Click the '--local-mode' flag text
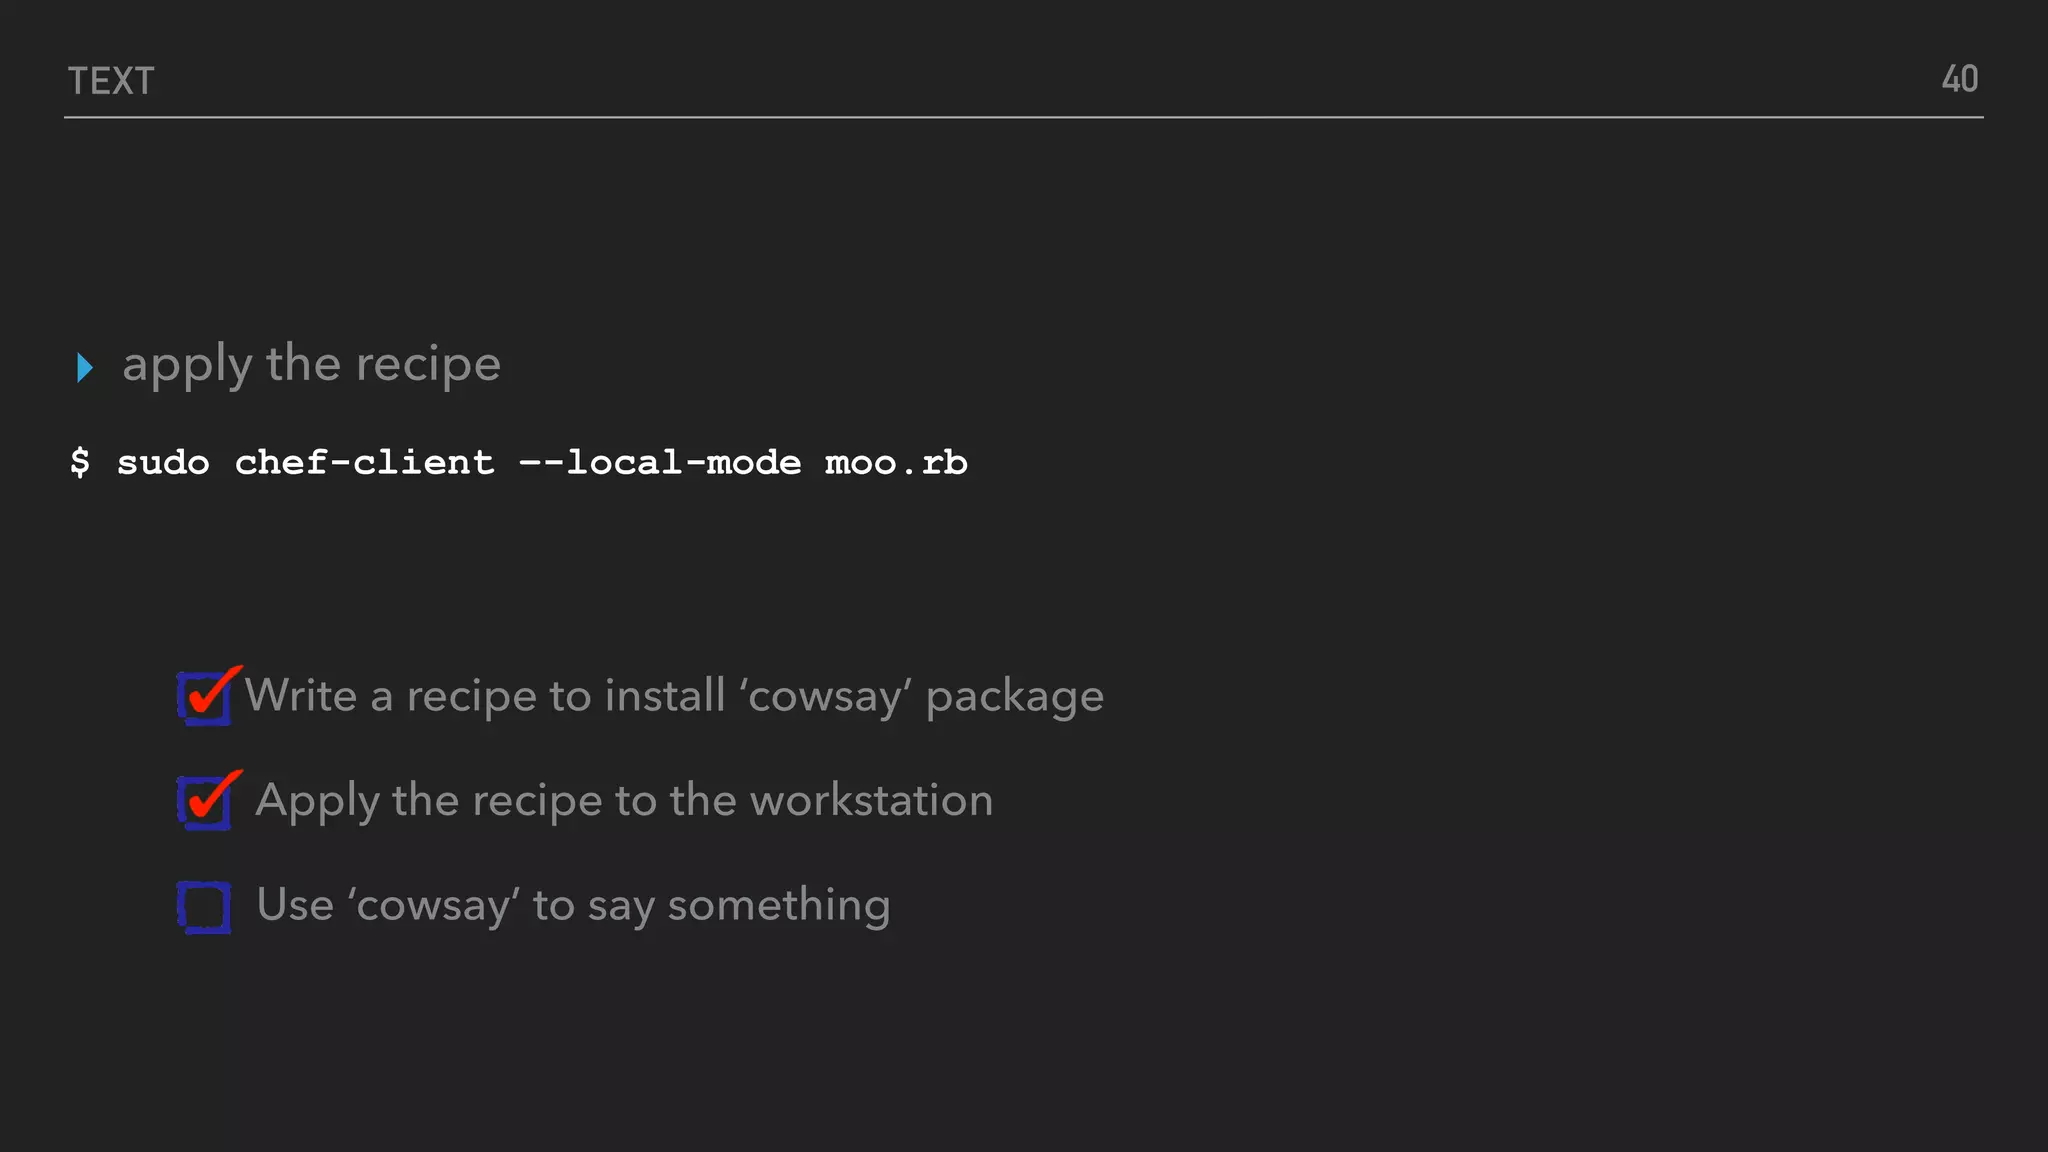 click(x=660, y=462)
